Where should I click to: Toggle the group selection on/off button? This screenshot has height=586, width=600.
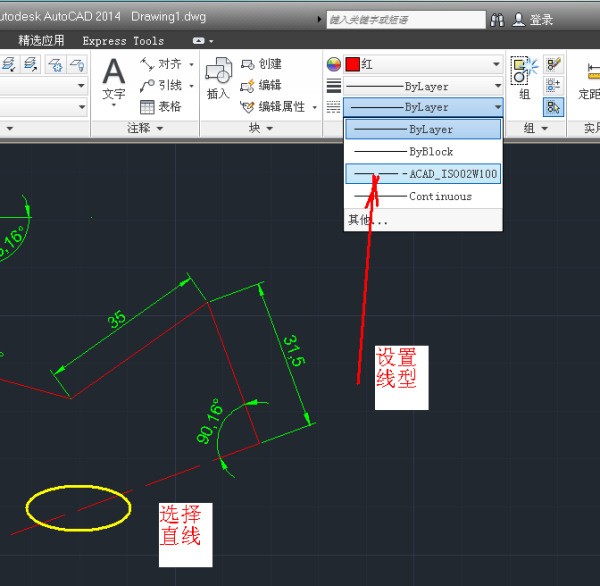(553, 106)
